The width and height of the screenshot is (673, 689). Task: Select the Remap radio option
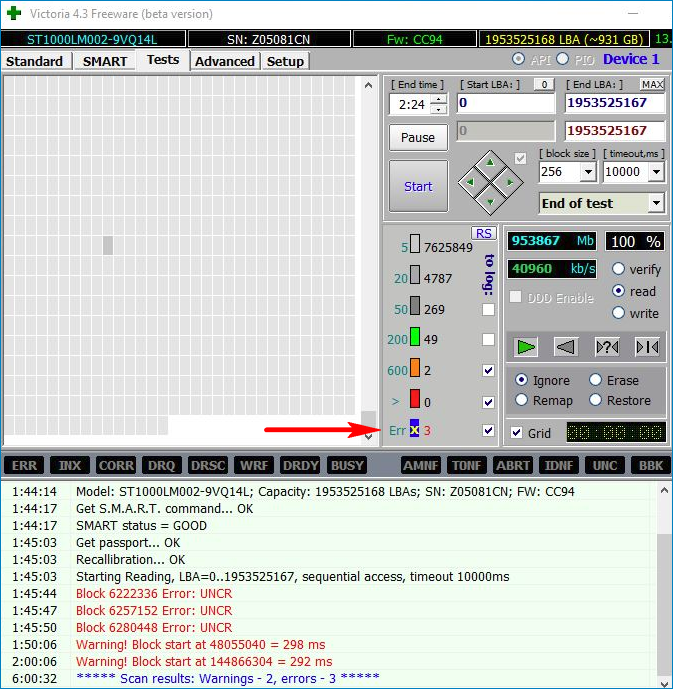coord(523,400)
